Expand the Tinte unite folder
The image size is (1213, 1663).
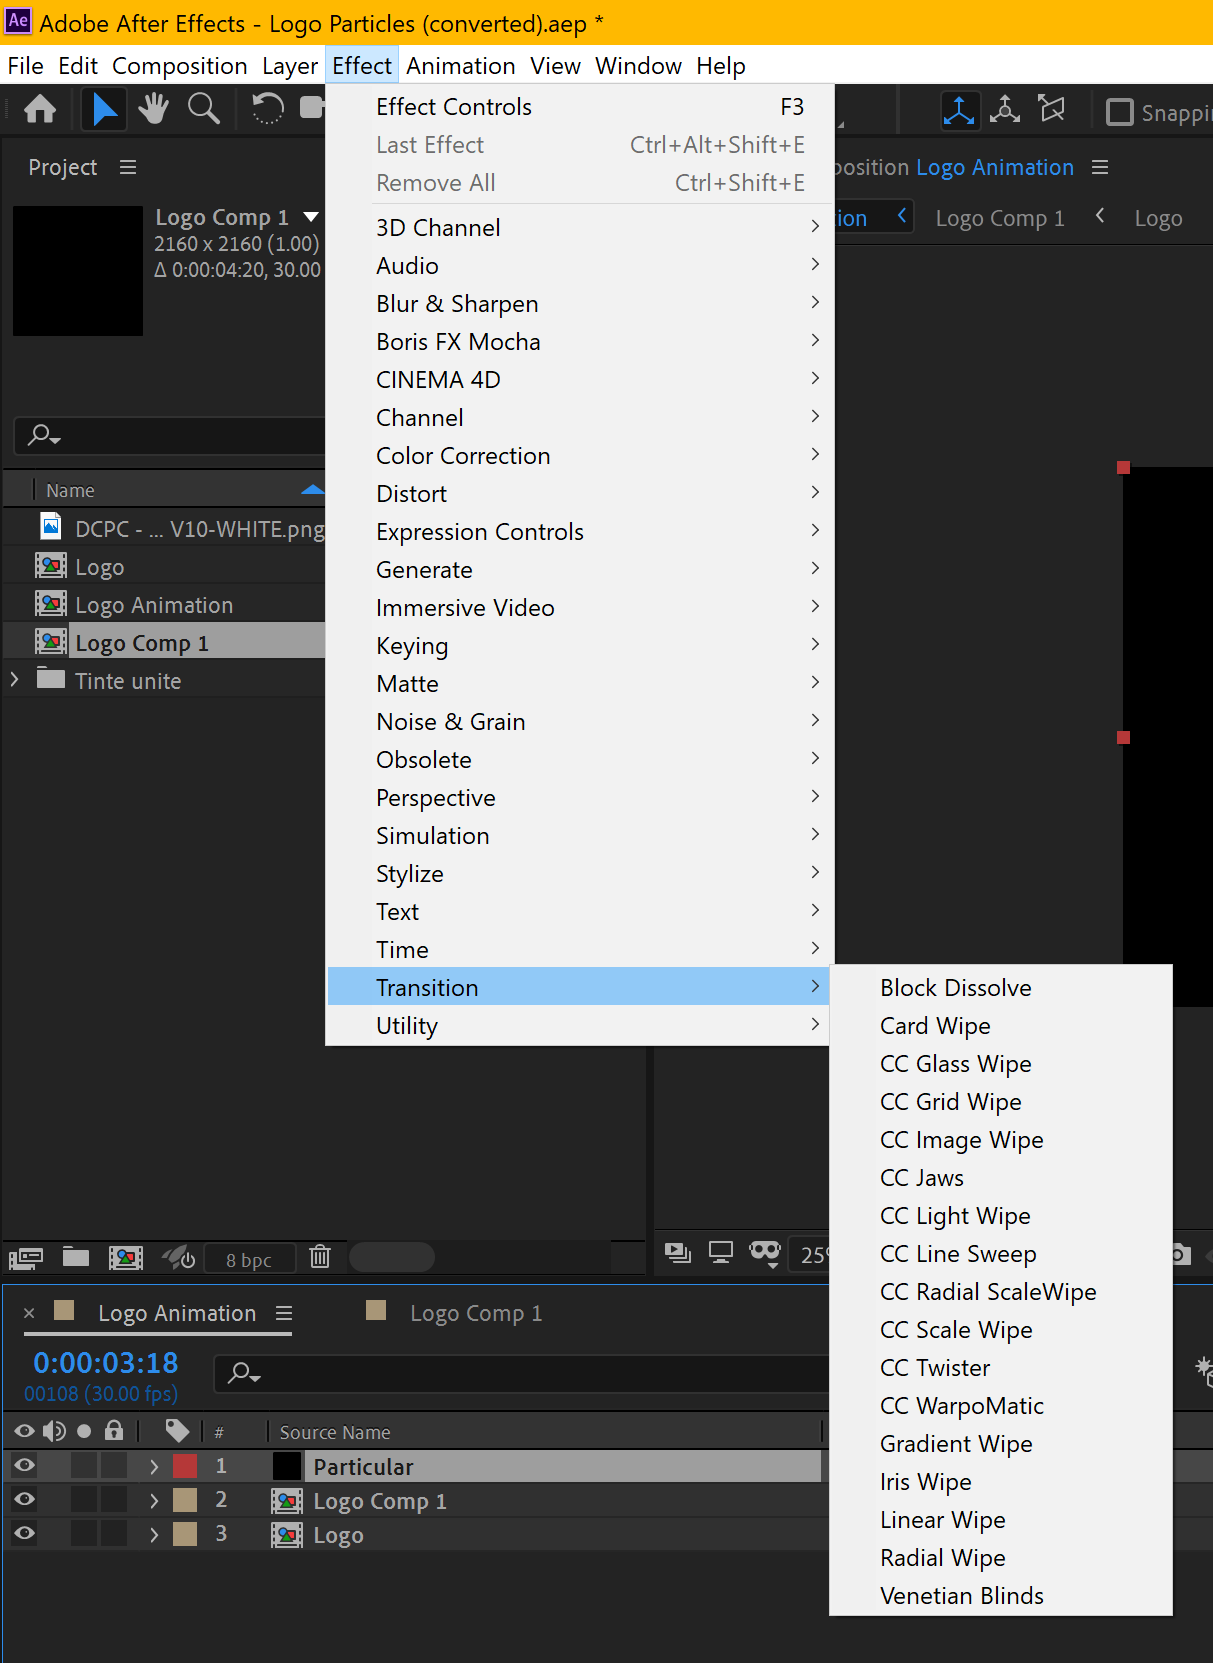point(14,679)
